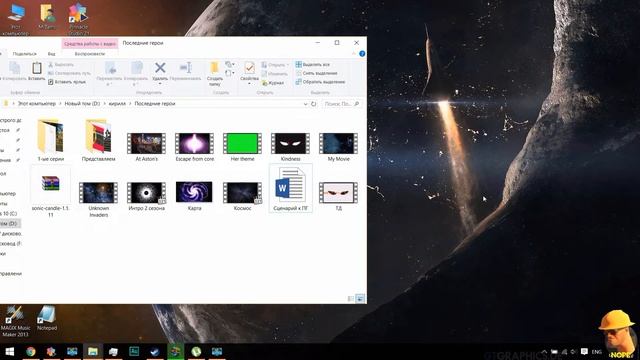Click Снять выделение (Select none)

coord(316,73)
